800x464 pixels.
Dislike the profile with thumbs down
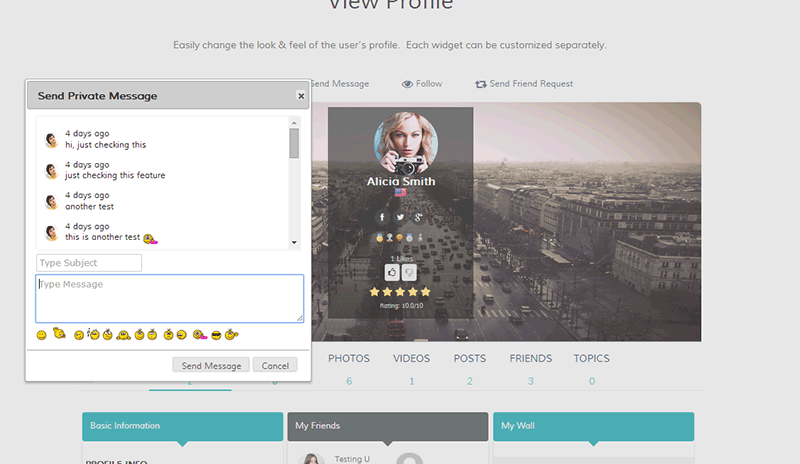(409, 273)
